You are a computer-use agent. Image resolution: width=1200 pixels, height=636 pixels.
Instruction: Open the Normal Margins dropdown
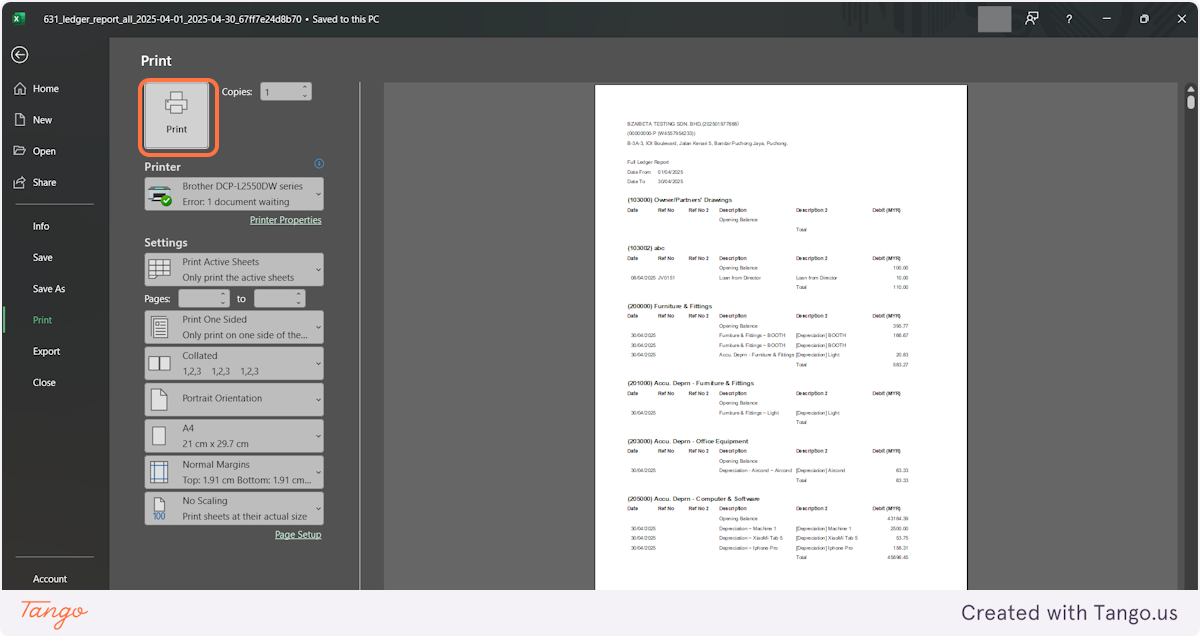(234, 472)
